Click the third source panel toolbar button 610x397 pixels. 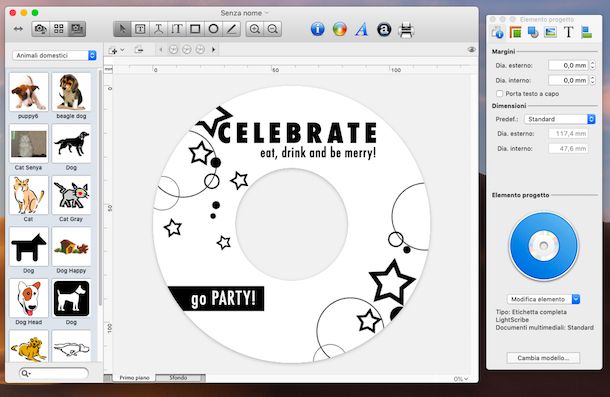[77, 29]
